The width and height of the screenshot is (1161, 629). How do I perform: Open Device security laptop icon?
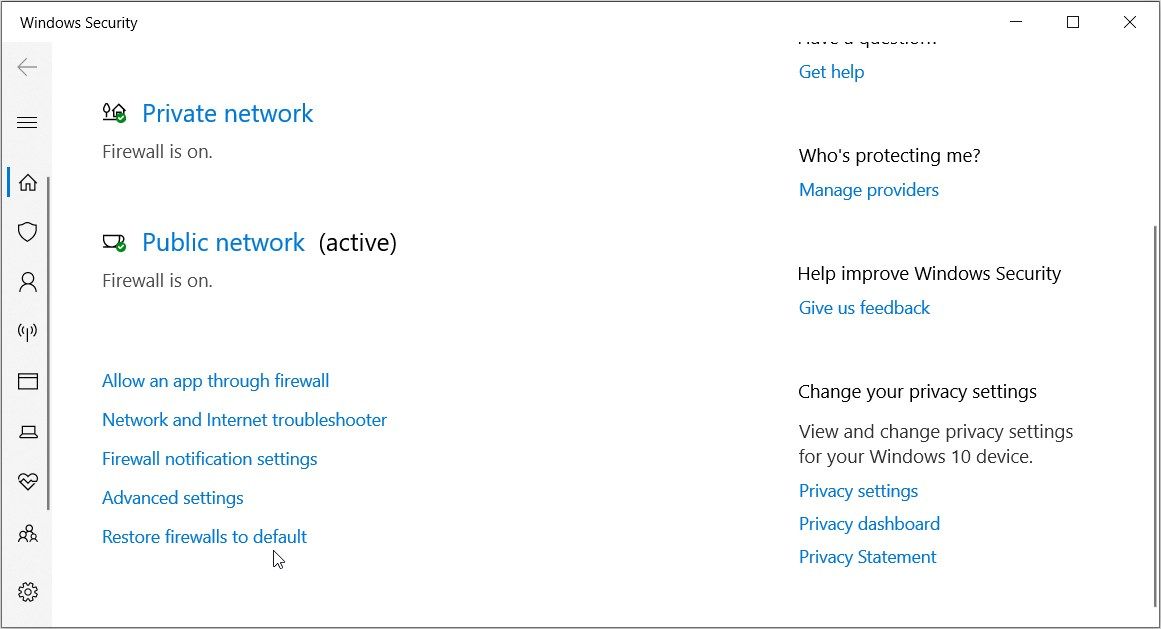pos(28,432)
